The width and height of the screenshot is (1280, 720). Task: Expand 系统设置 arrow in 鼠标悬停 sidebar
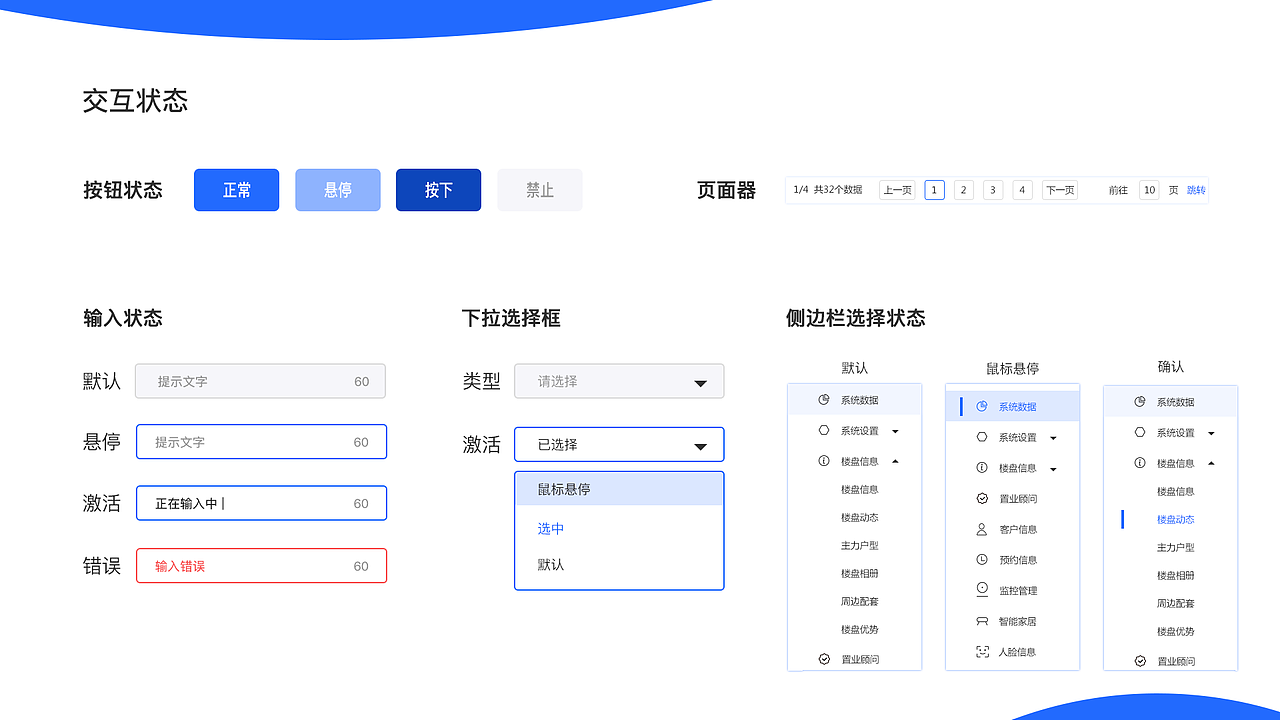click(1053, 438)
